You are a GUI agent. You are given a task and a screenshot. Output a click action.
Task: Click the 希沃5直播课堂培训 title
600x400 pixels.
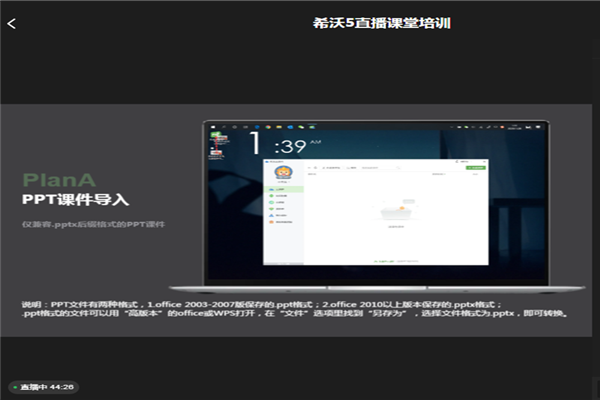[x=382, y=23]
